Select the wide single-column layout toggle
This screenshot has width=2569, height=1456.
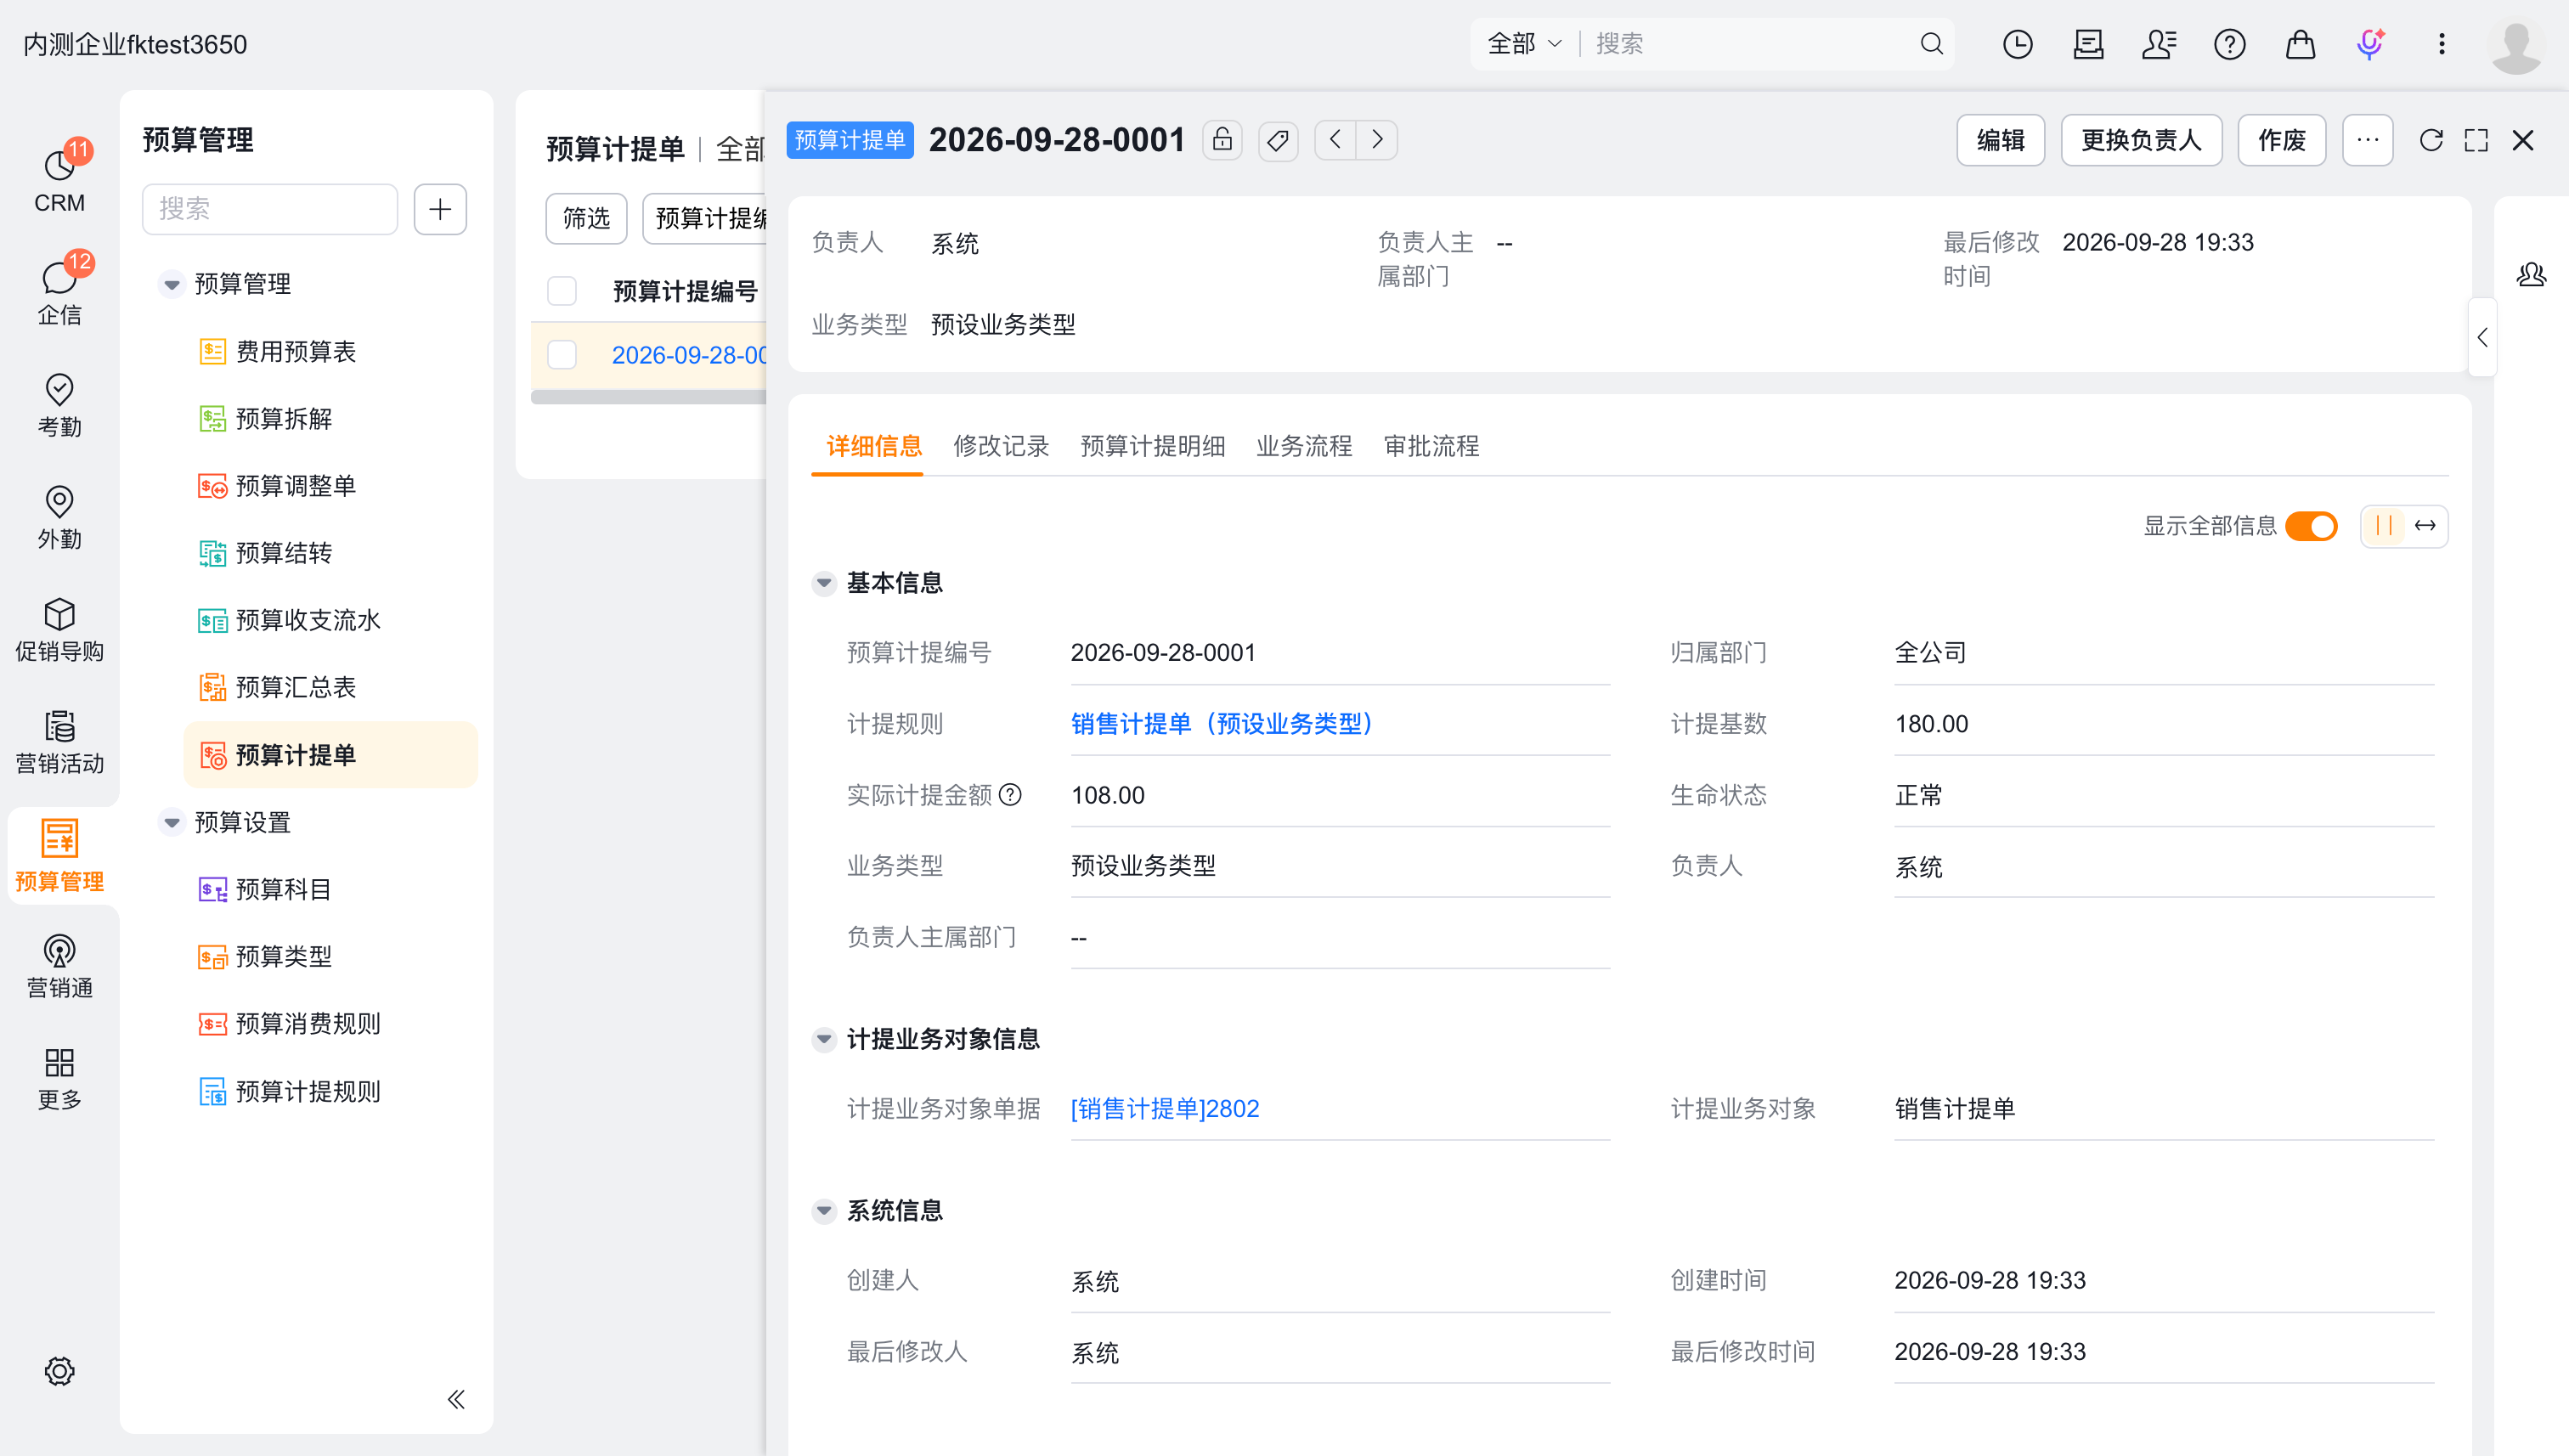point(2425,526)
